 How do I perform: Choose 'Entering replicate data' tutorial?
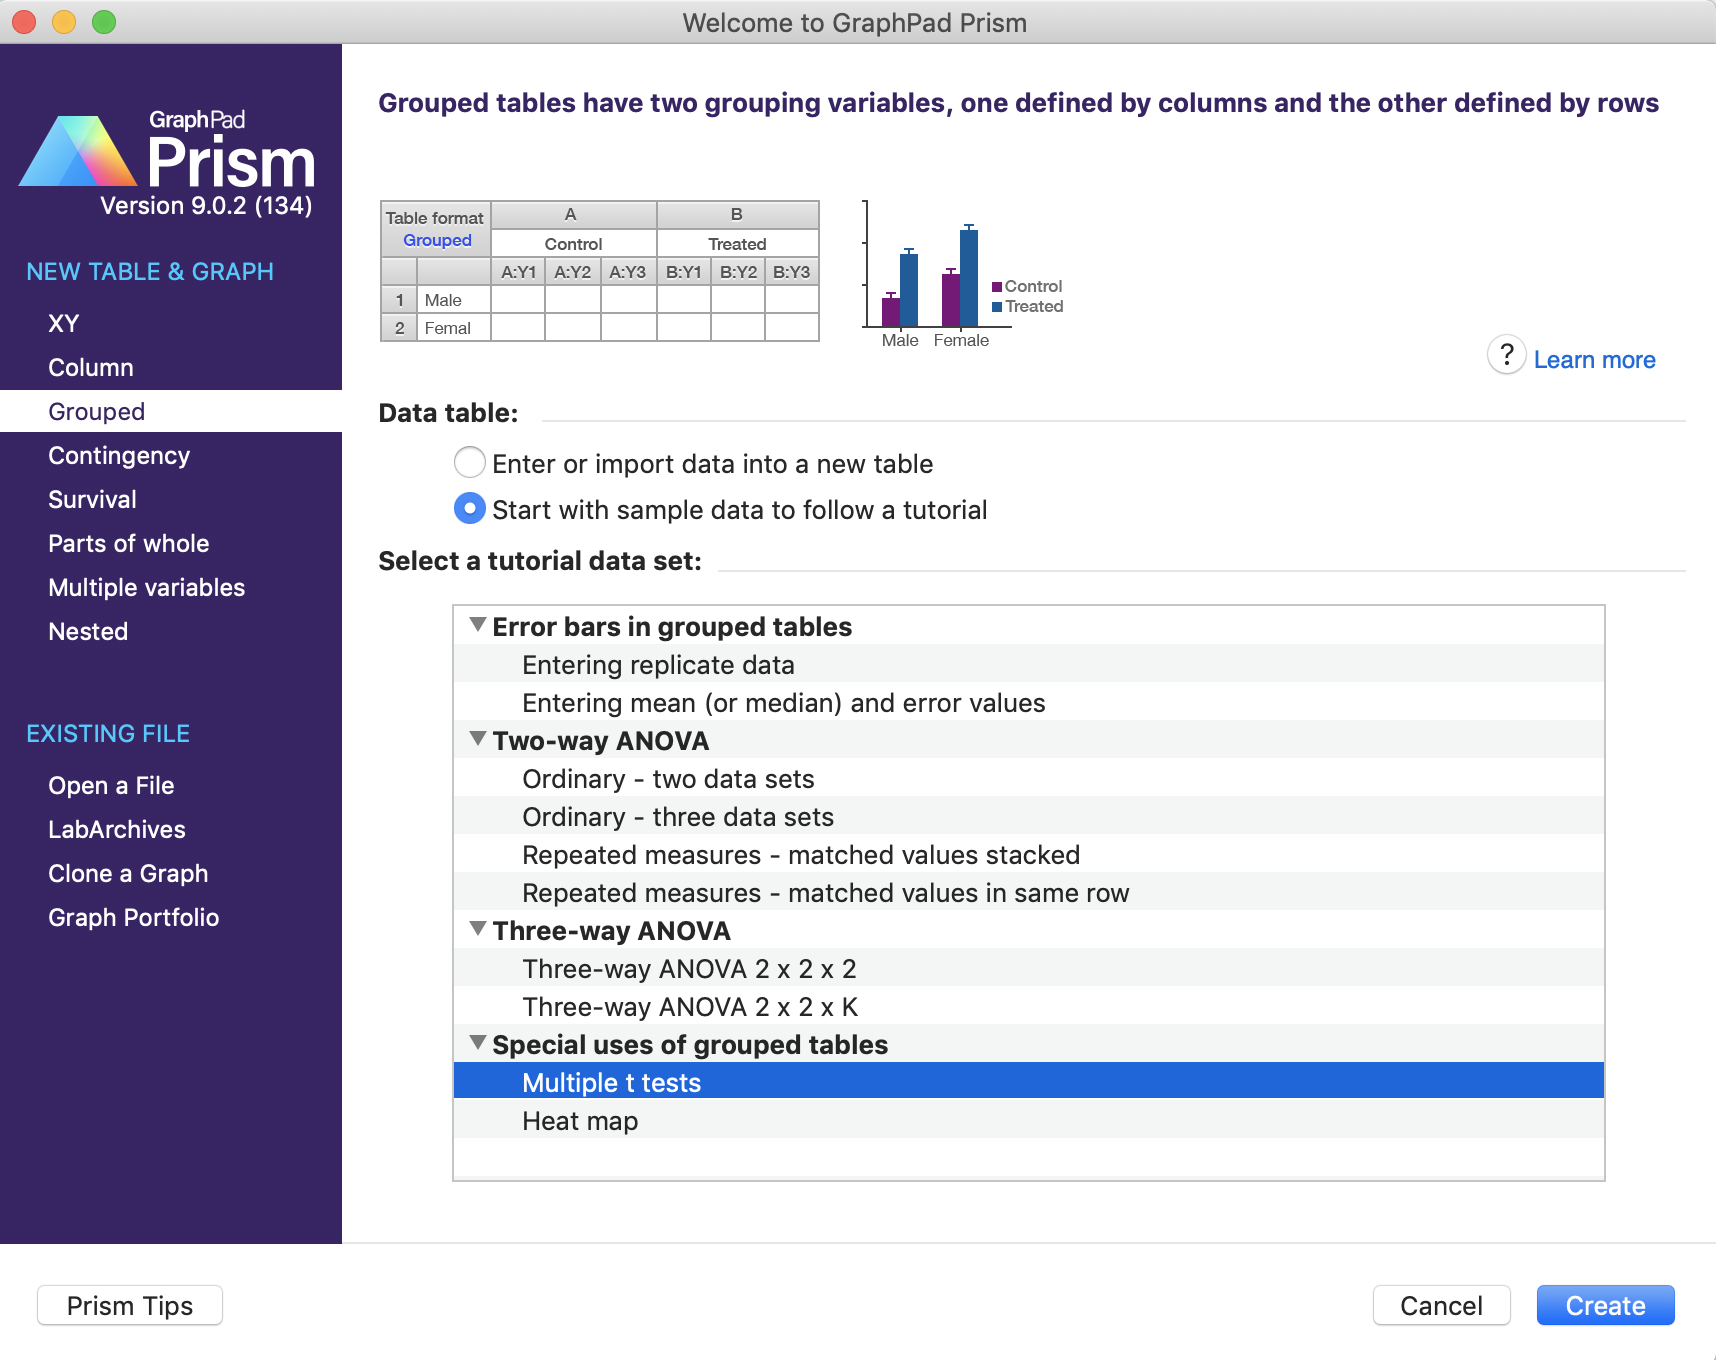point(658,665)
